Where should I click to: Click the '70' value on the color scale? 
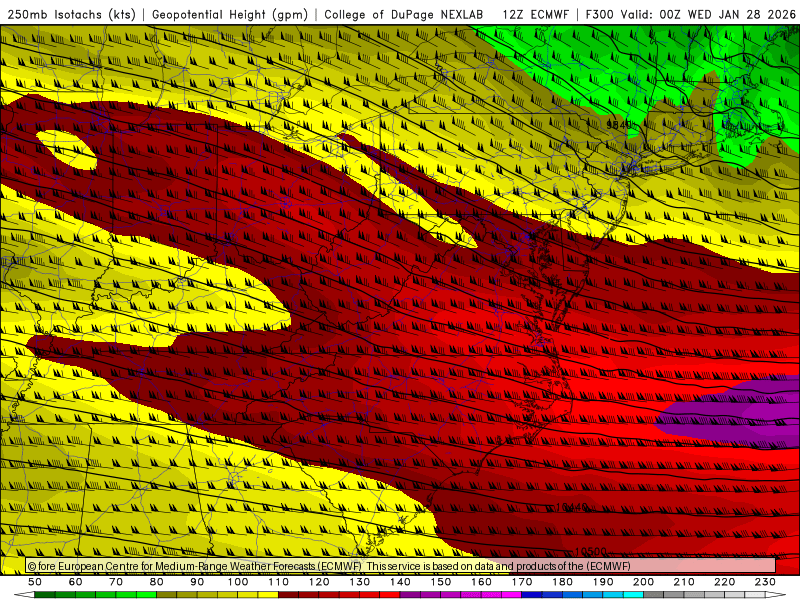point(116,582)
